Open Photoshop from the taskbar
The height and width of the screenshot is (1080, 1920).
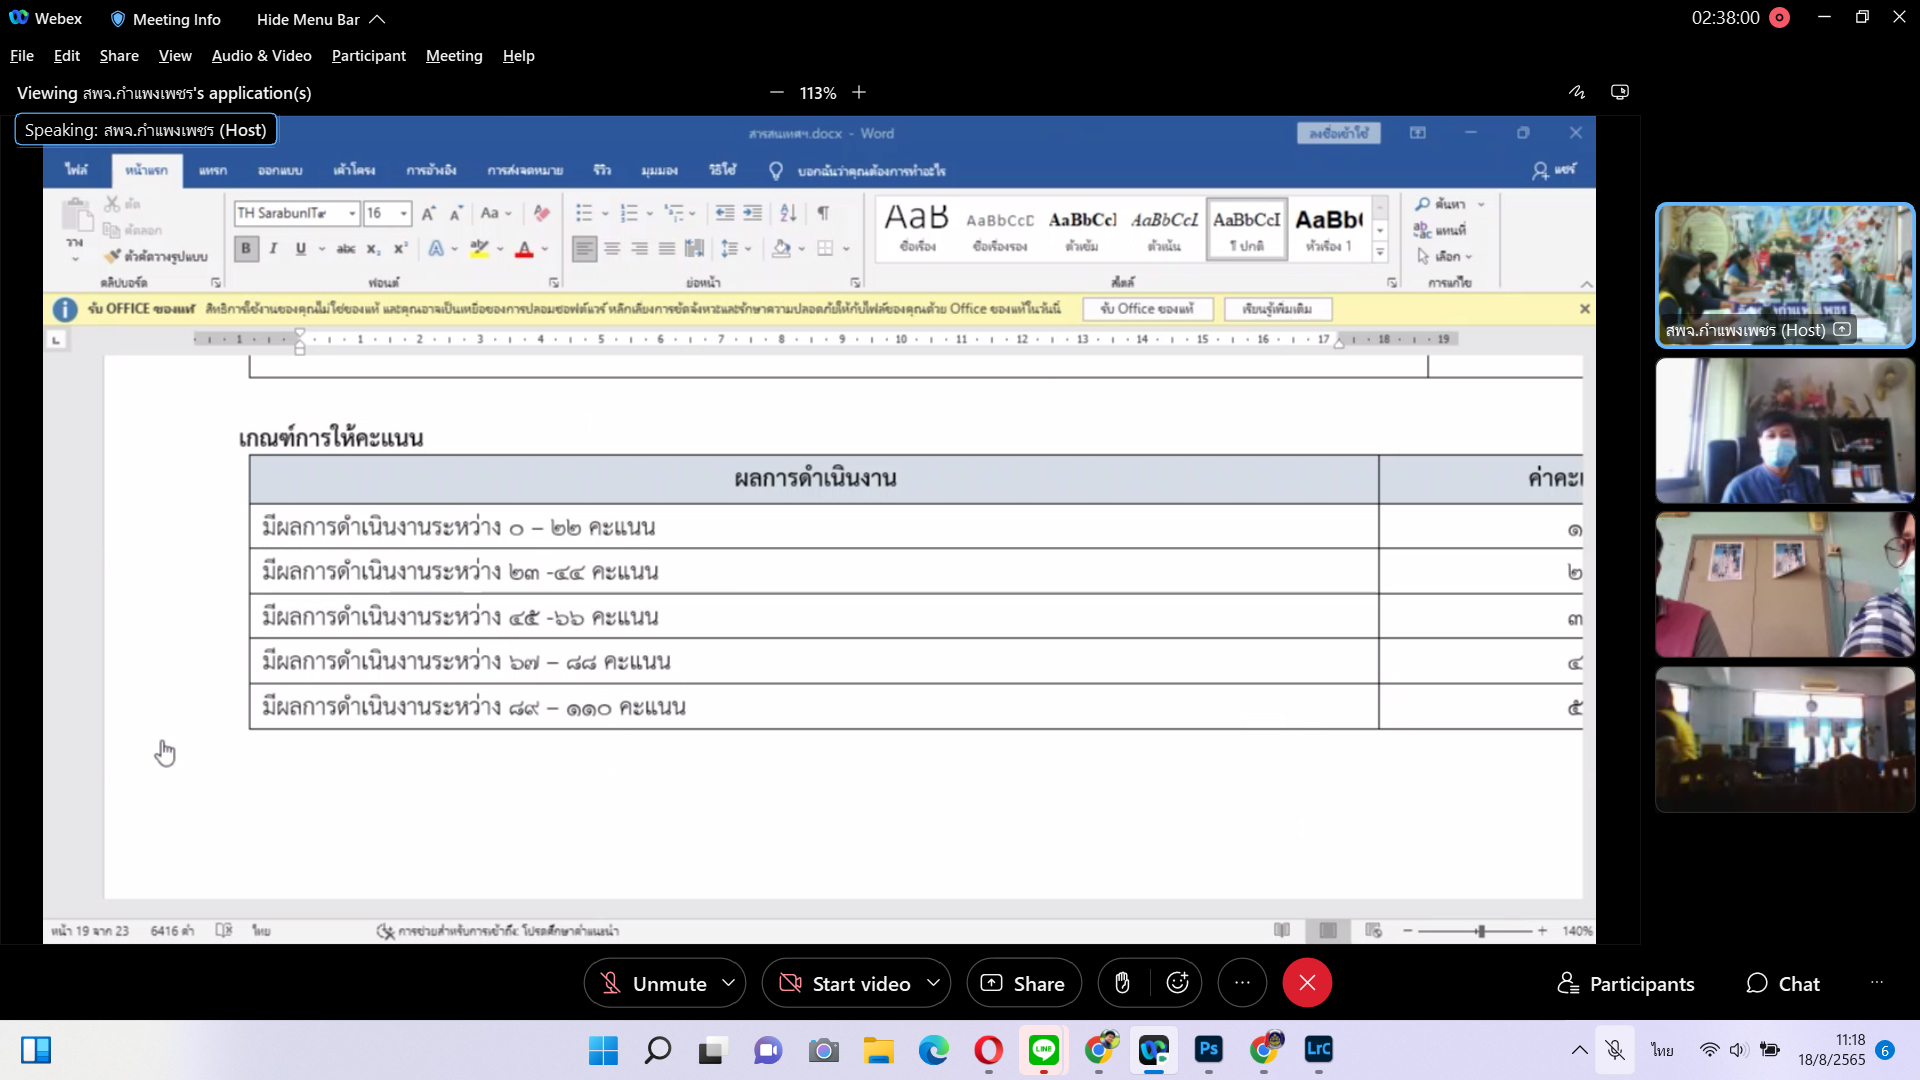[1208, 1050]
